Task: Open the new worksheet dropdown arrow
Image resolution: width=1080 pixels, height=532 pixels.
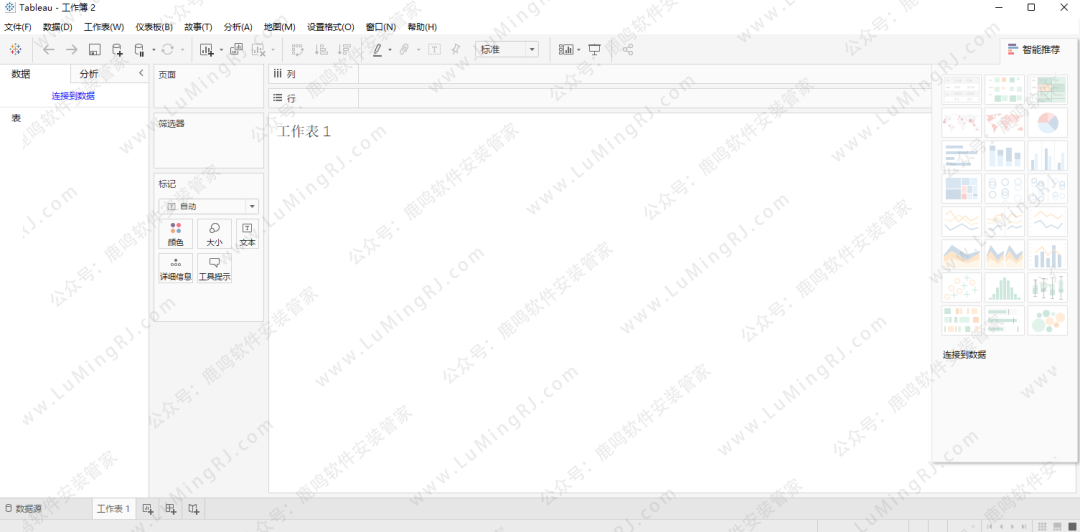Action: point(220,50)
